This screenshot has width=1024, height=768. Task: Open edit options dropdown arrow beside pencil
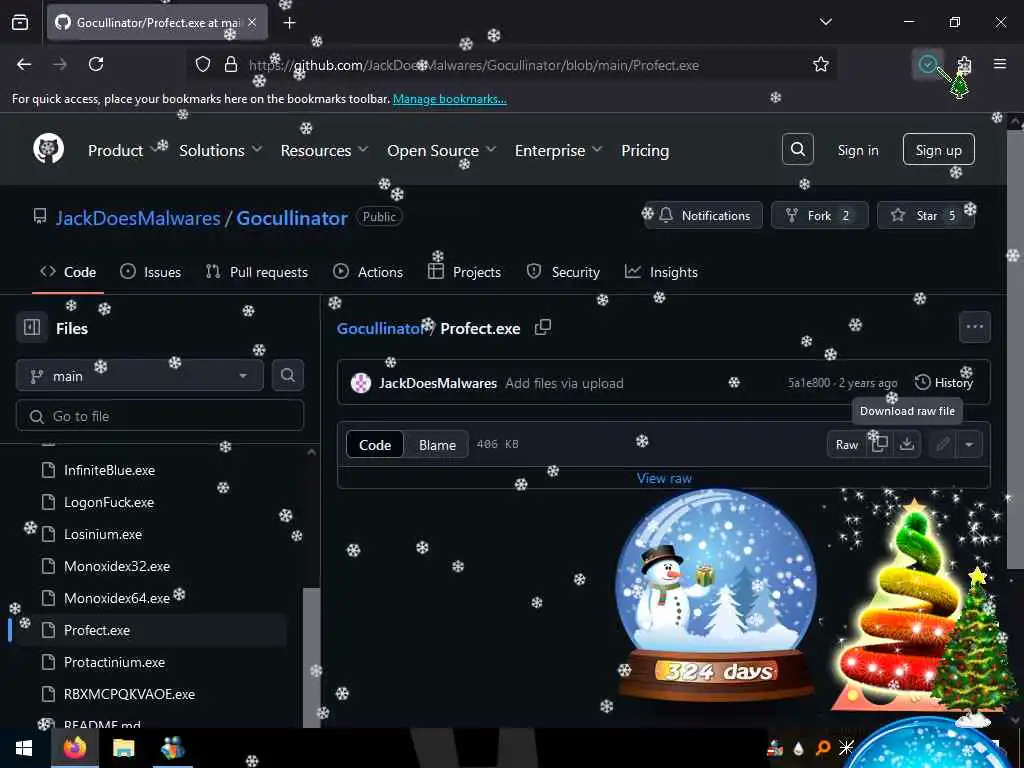(x=969, y=445)
